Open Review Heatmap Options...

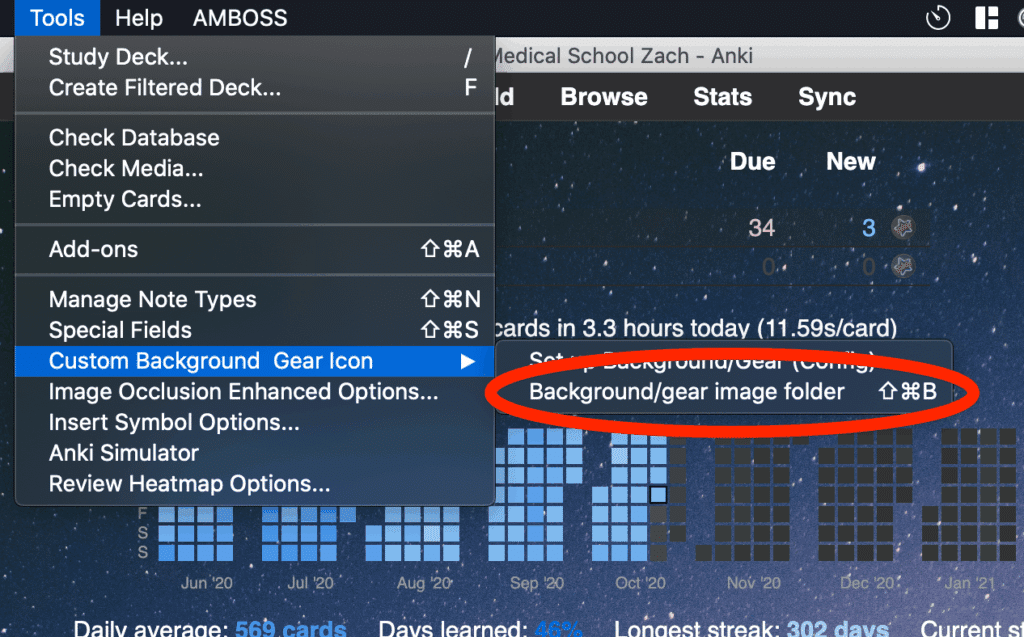(255, 483)
